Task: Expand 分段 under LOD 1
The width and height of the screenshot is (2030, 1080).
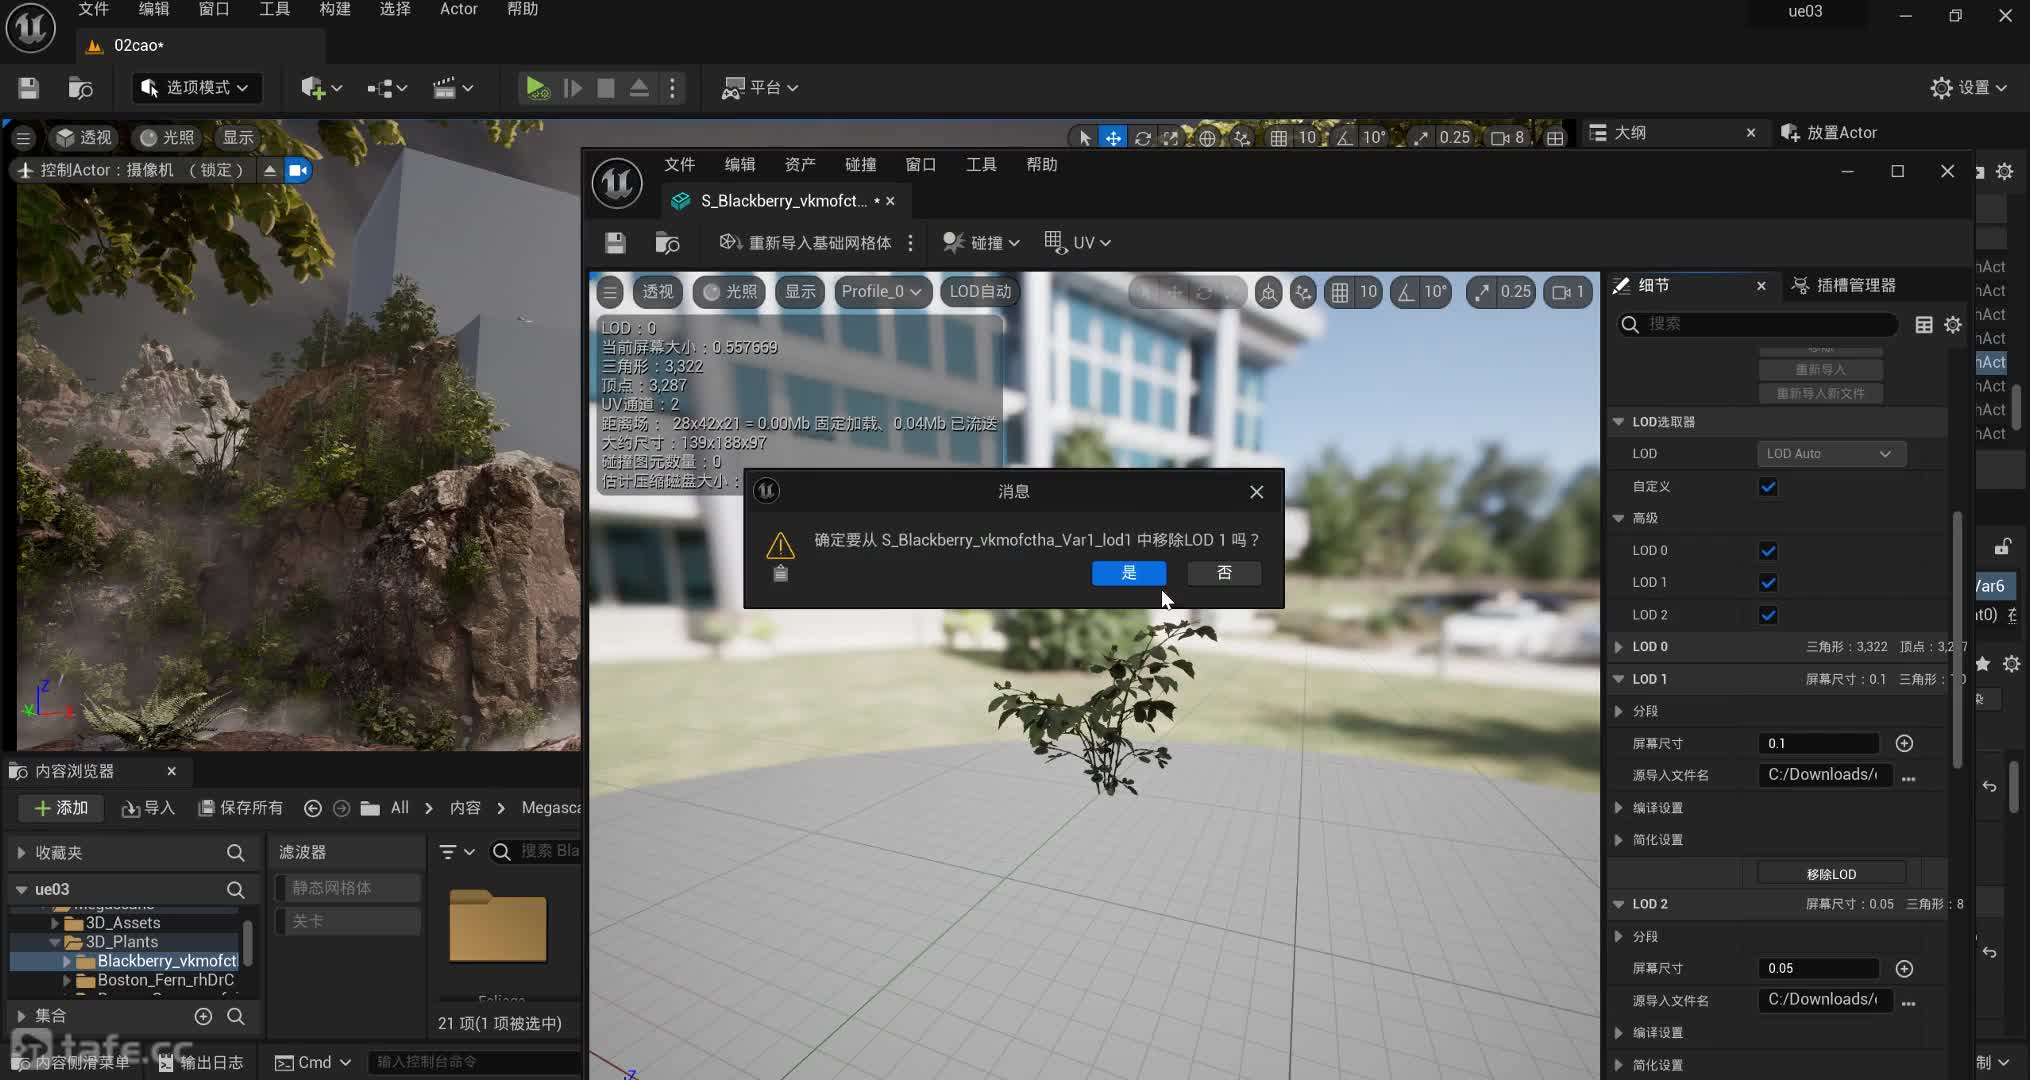Action: [1618, 711]
